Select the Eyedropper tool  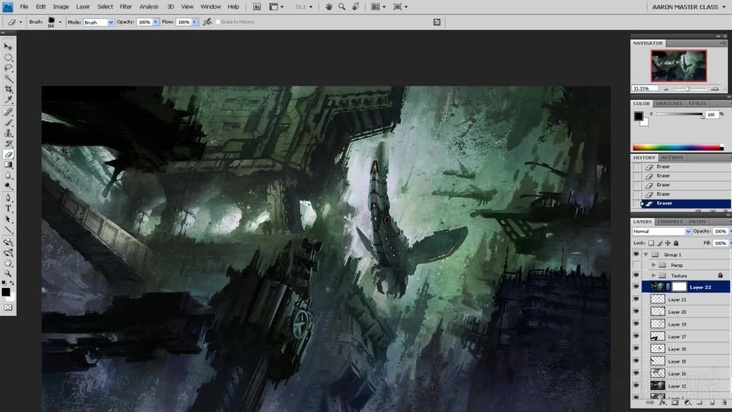coord(8,100)
